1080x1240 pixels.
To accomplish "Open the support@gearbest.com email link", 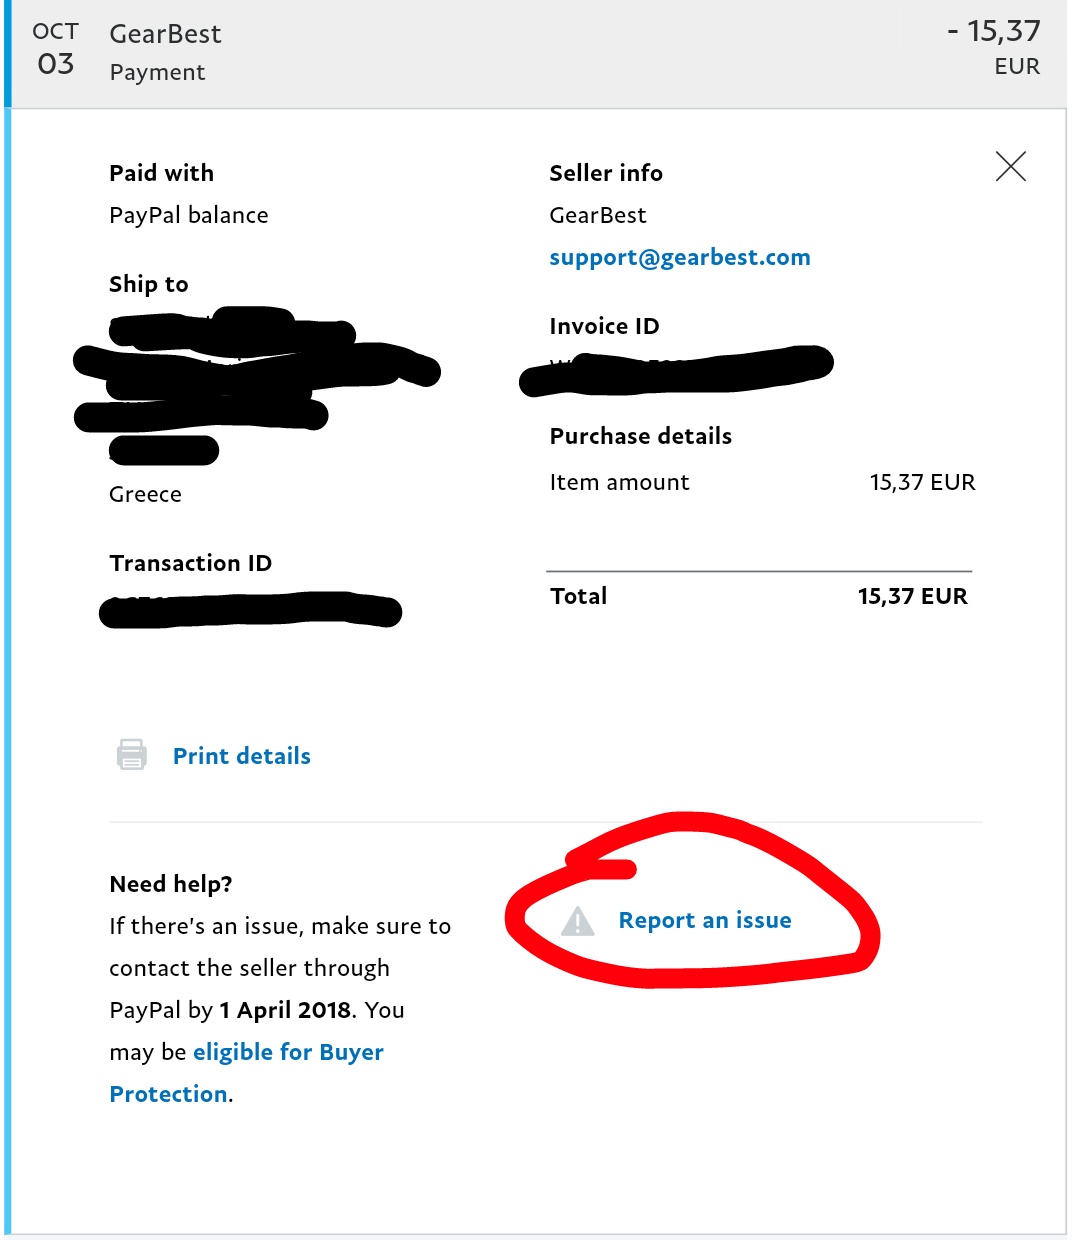I will pos(680,257).
